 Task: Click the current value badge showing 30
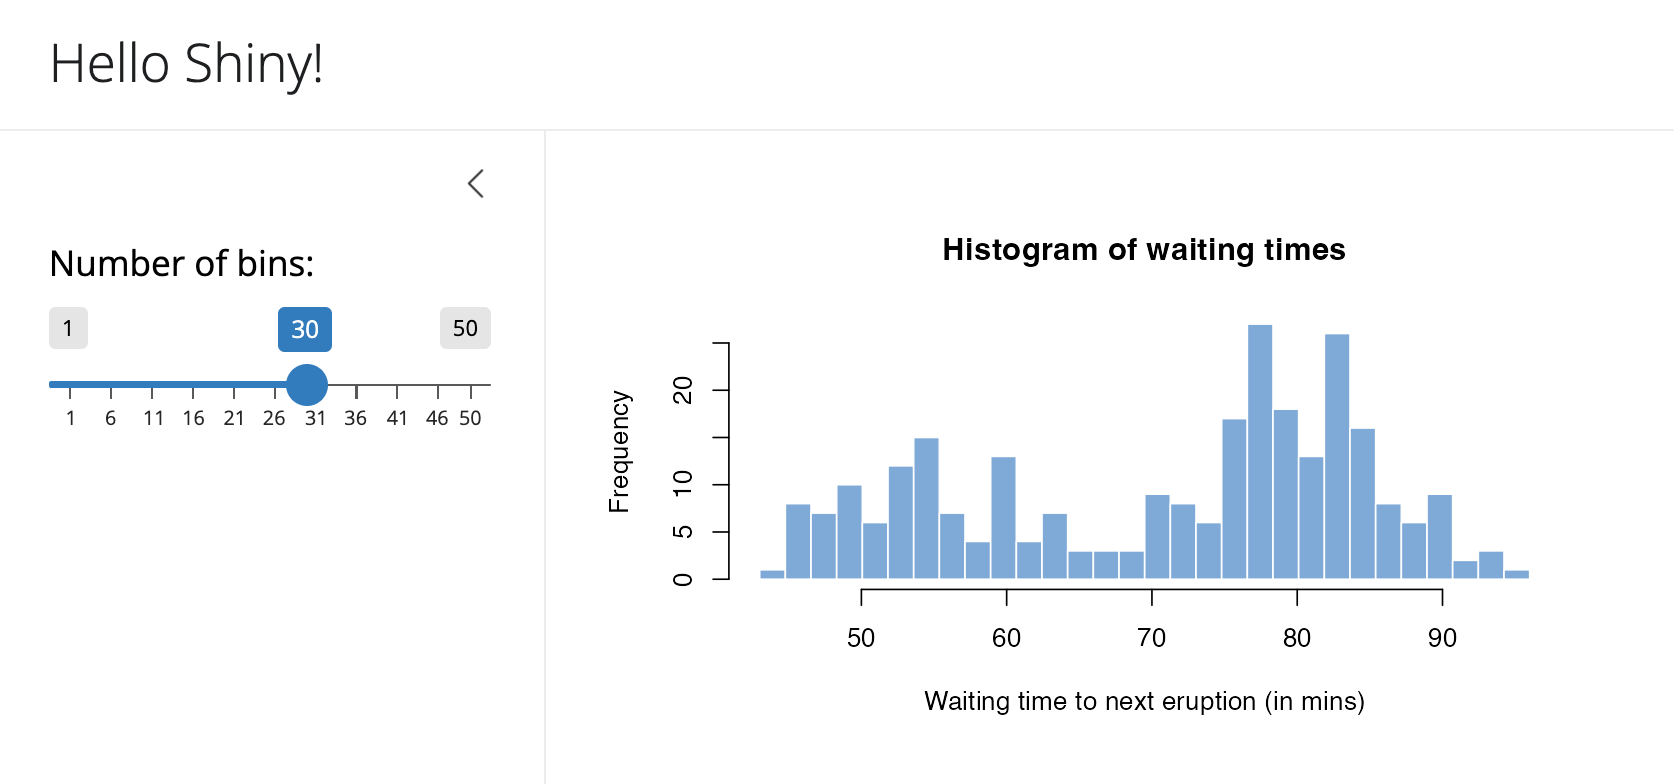click(305, 329)
